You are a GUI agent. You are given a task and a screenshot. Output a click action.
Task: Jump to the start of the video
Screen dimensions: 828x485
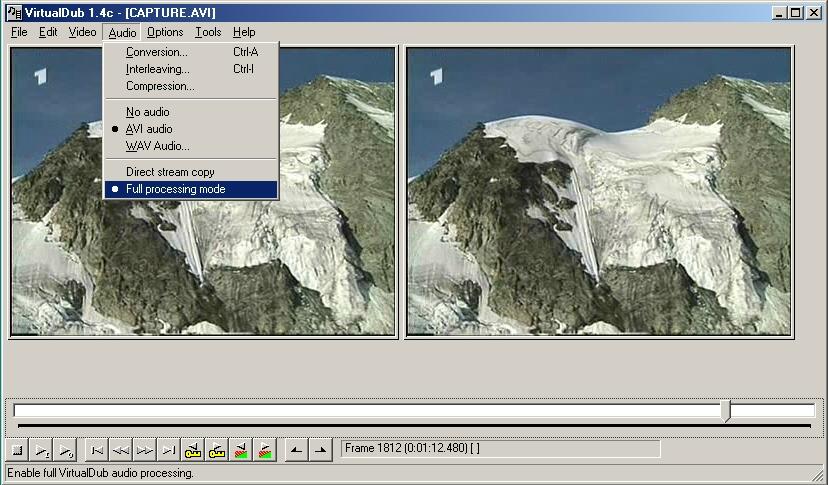point(97,450)
